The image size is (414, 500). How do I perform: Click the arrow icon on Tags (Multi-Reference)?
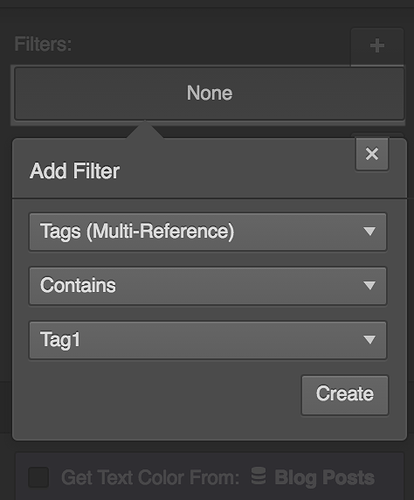(x=369, y=231)
